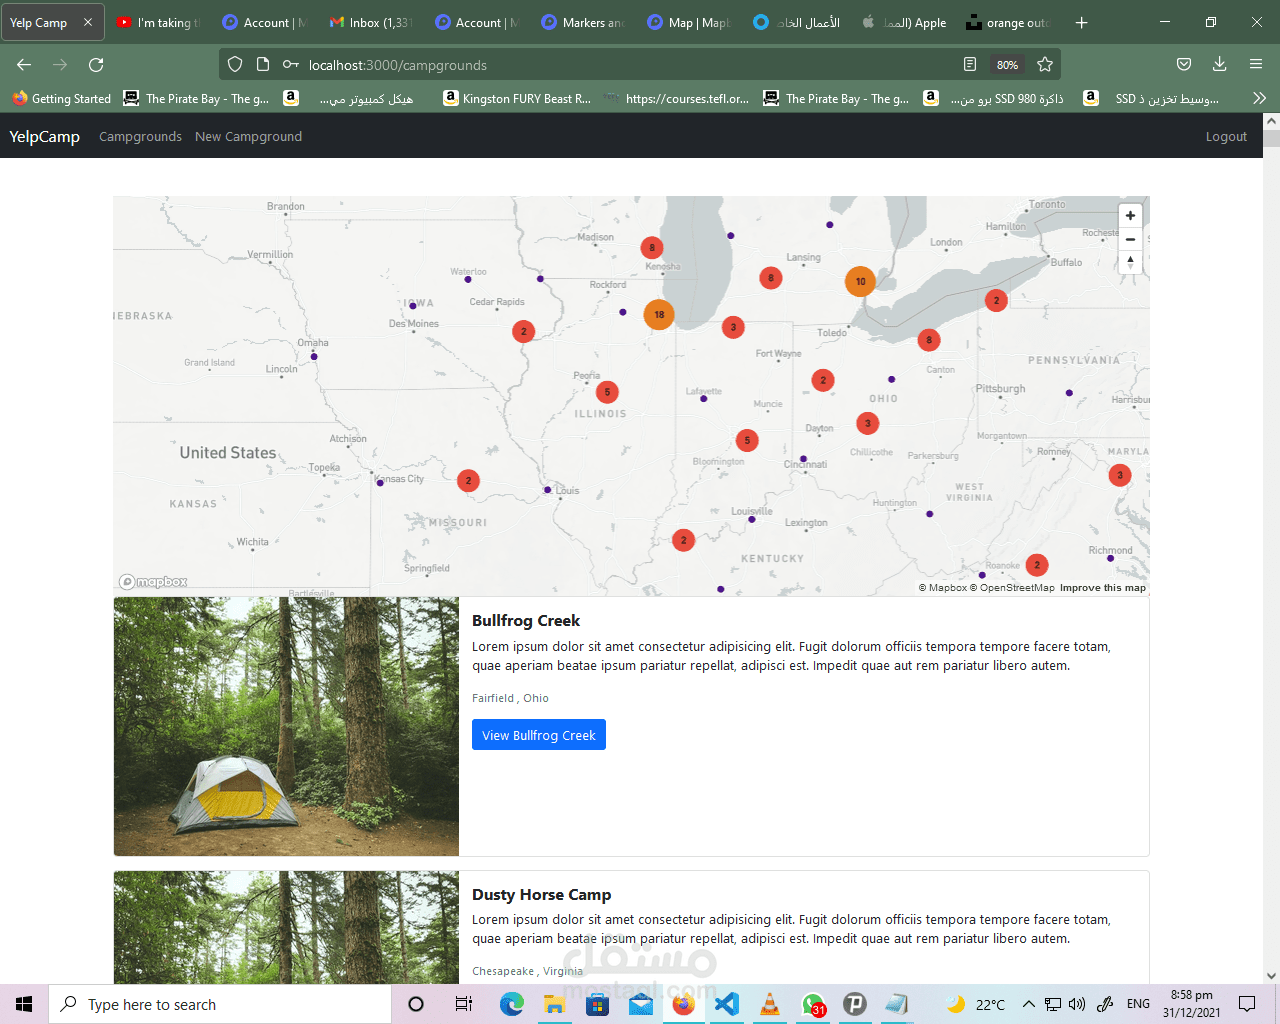Image resolution: width=1280 pixels, height=1024 pixels.
Task: Go to Campgrounds nav link
Action: (140, 136)
